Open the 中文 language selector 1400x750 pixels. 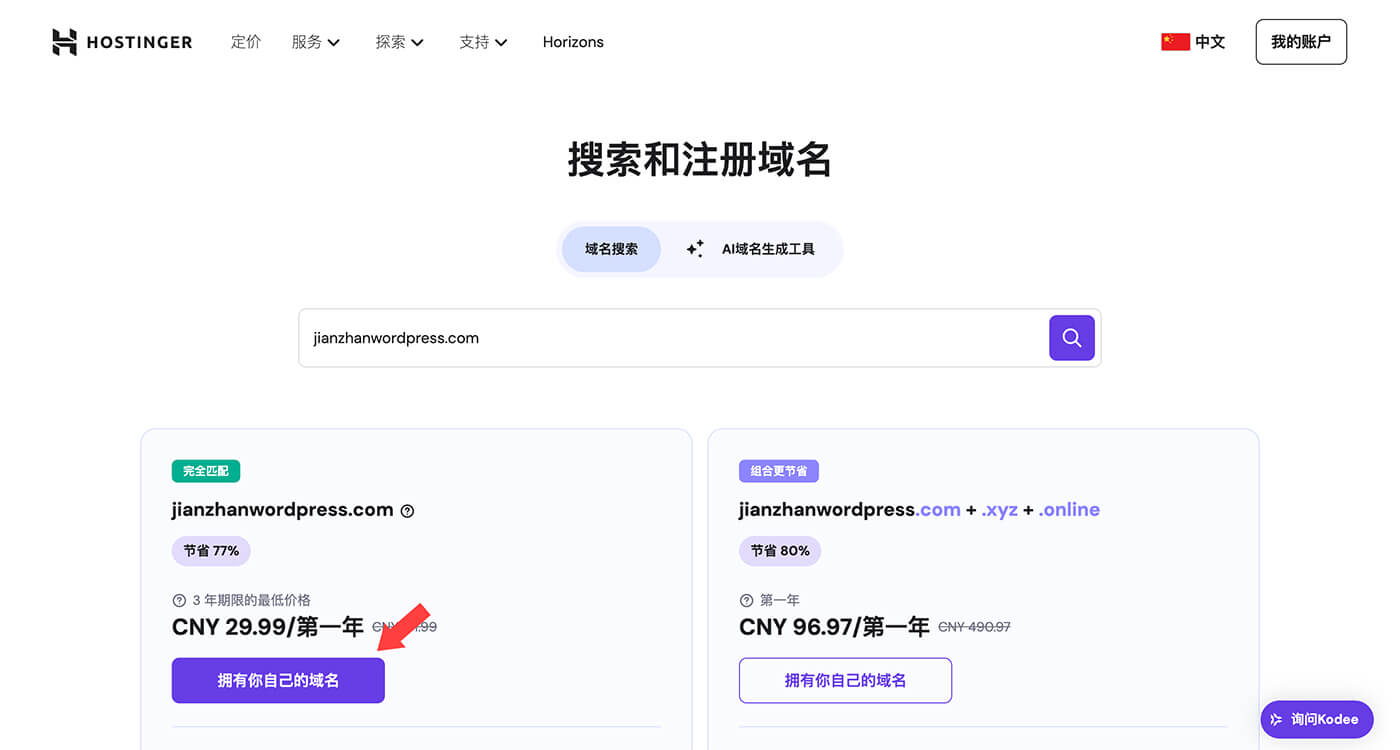[1193, 42]
